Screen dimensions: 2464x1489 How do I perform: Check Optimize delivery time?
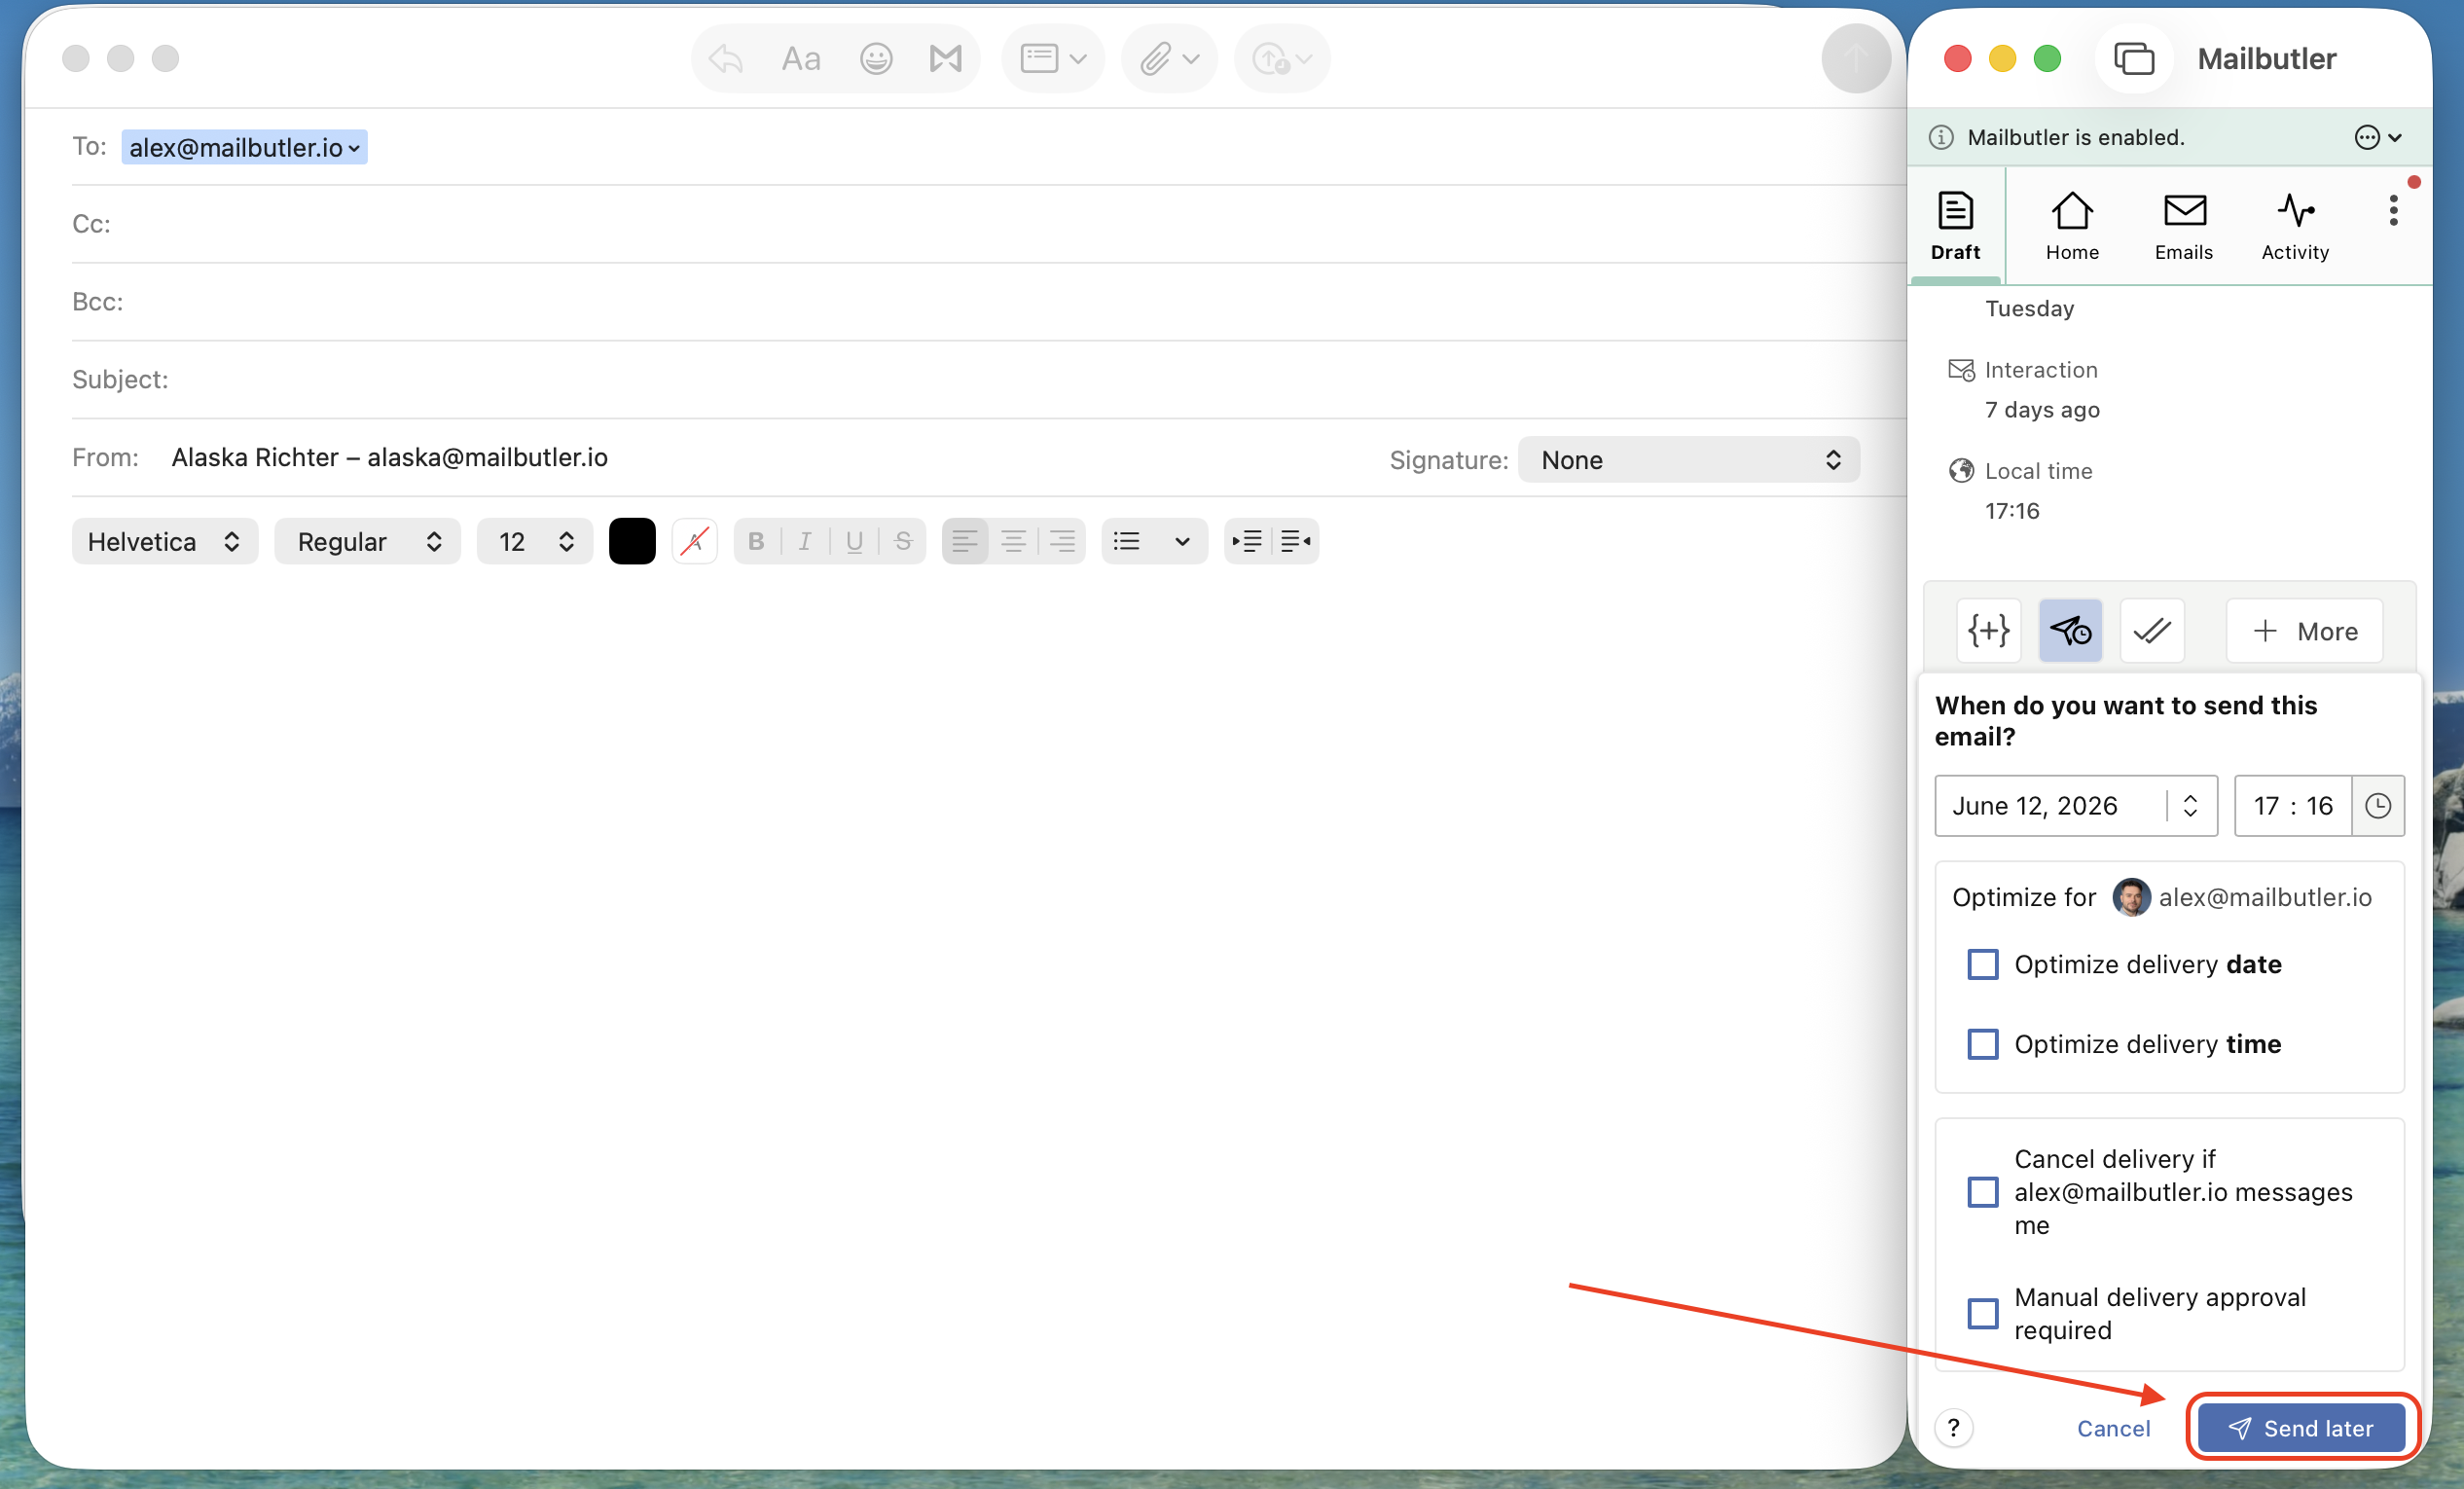[x=1982, y=1044]
